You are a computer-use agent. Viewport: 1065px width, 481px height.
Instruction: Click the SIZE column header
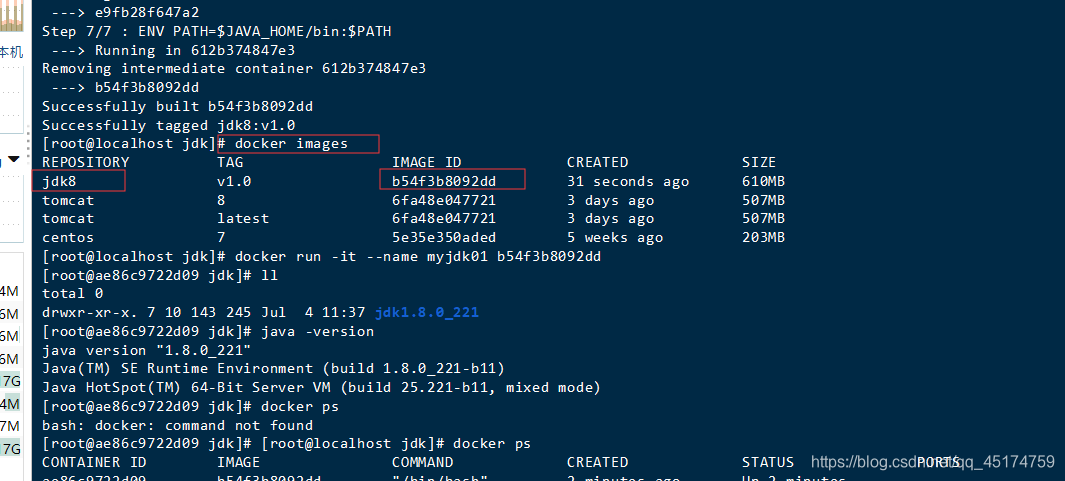[759, 162]
